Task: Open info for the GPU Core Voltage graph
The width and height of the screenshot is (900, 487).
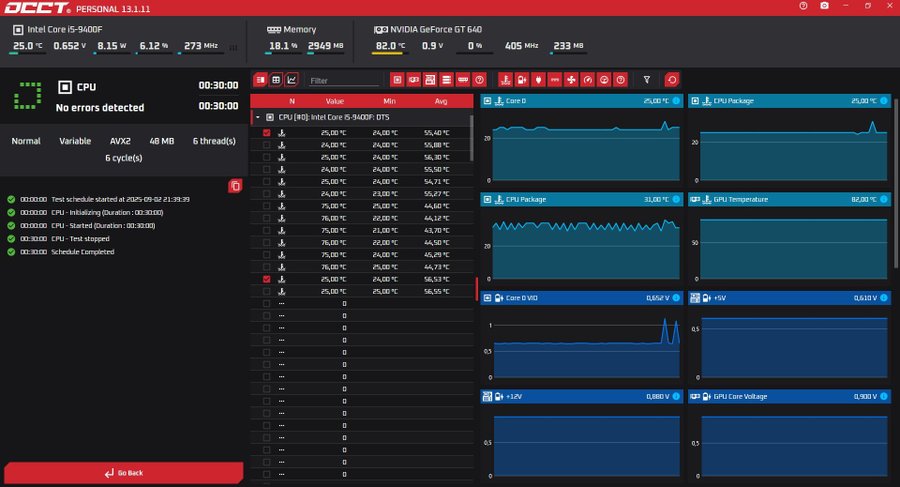Action: (884, 396)
